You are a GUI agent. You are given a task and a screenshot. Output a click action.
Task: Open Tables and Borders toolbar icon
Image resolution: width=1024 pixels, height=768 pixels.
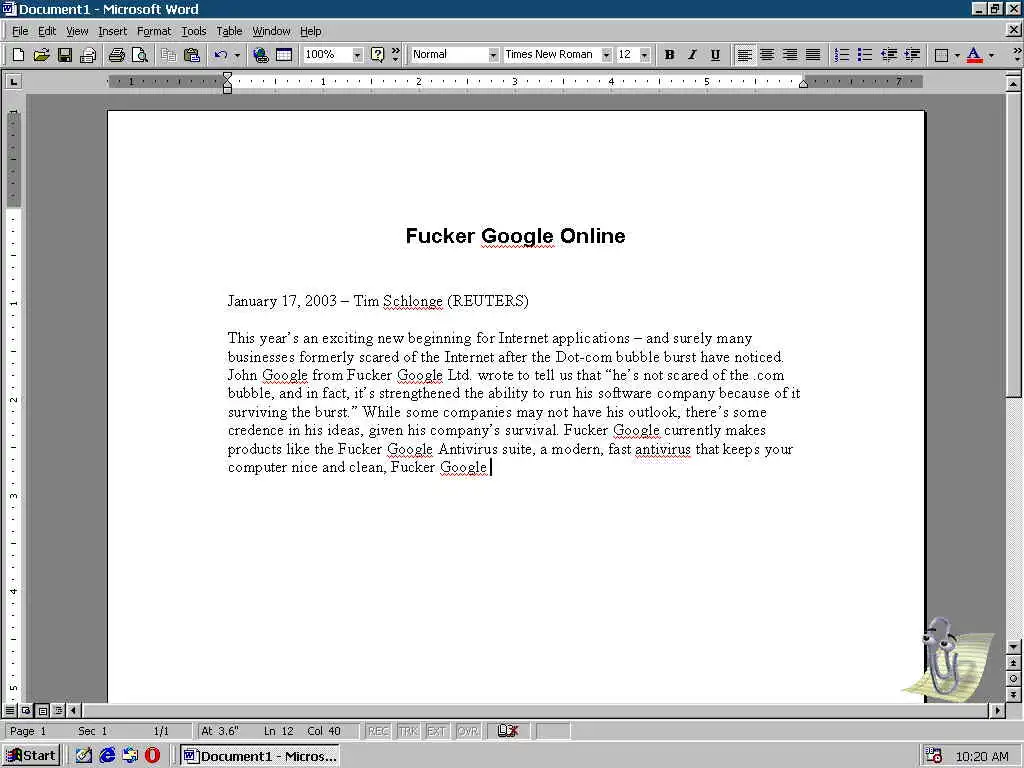click(284, 55)
